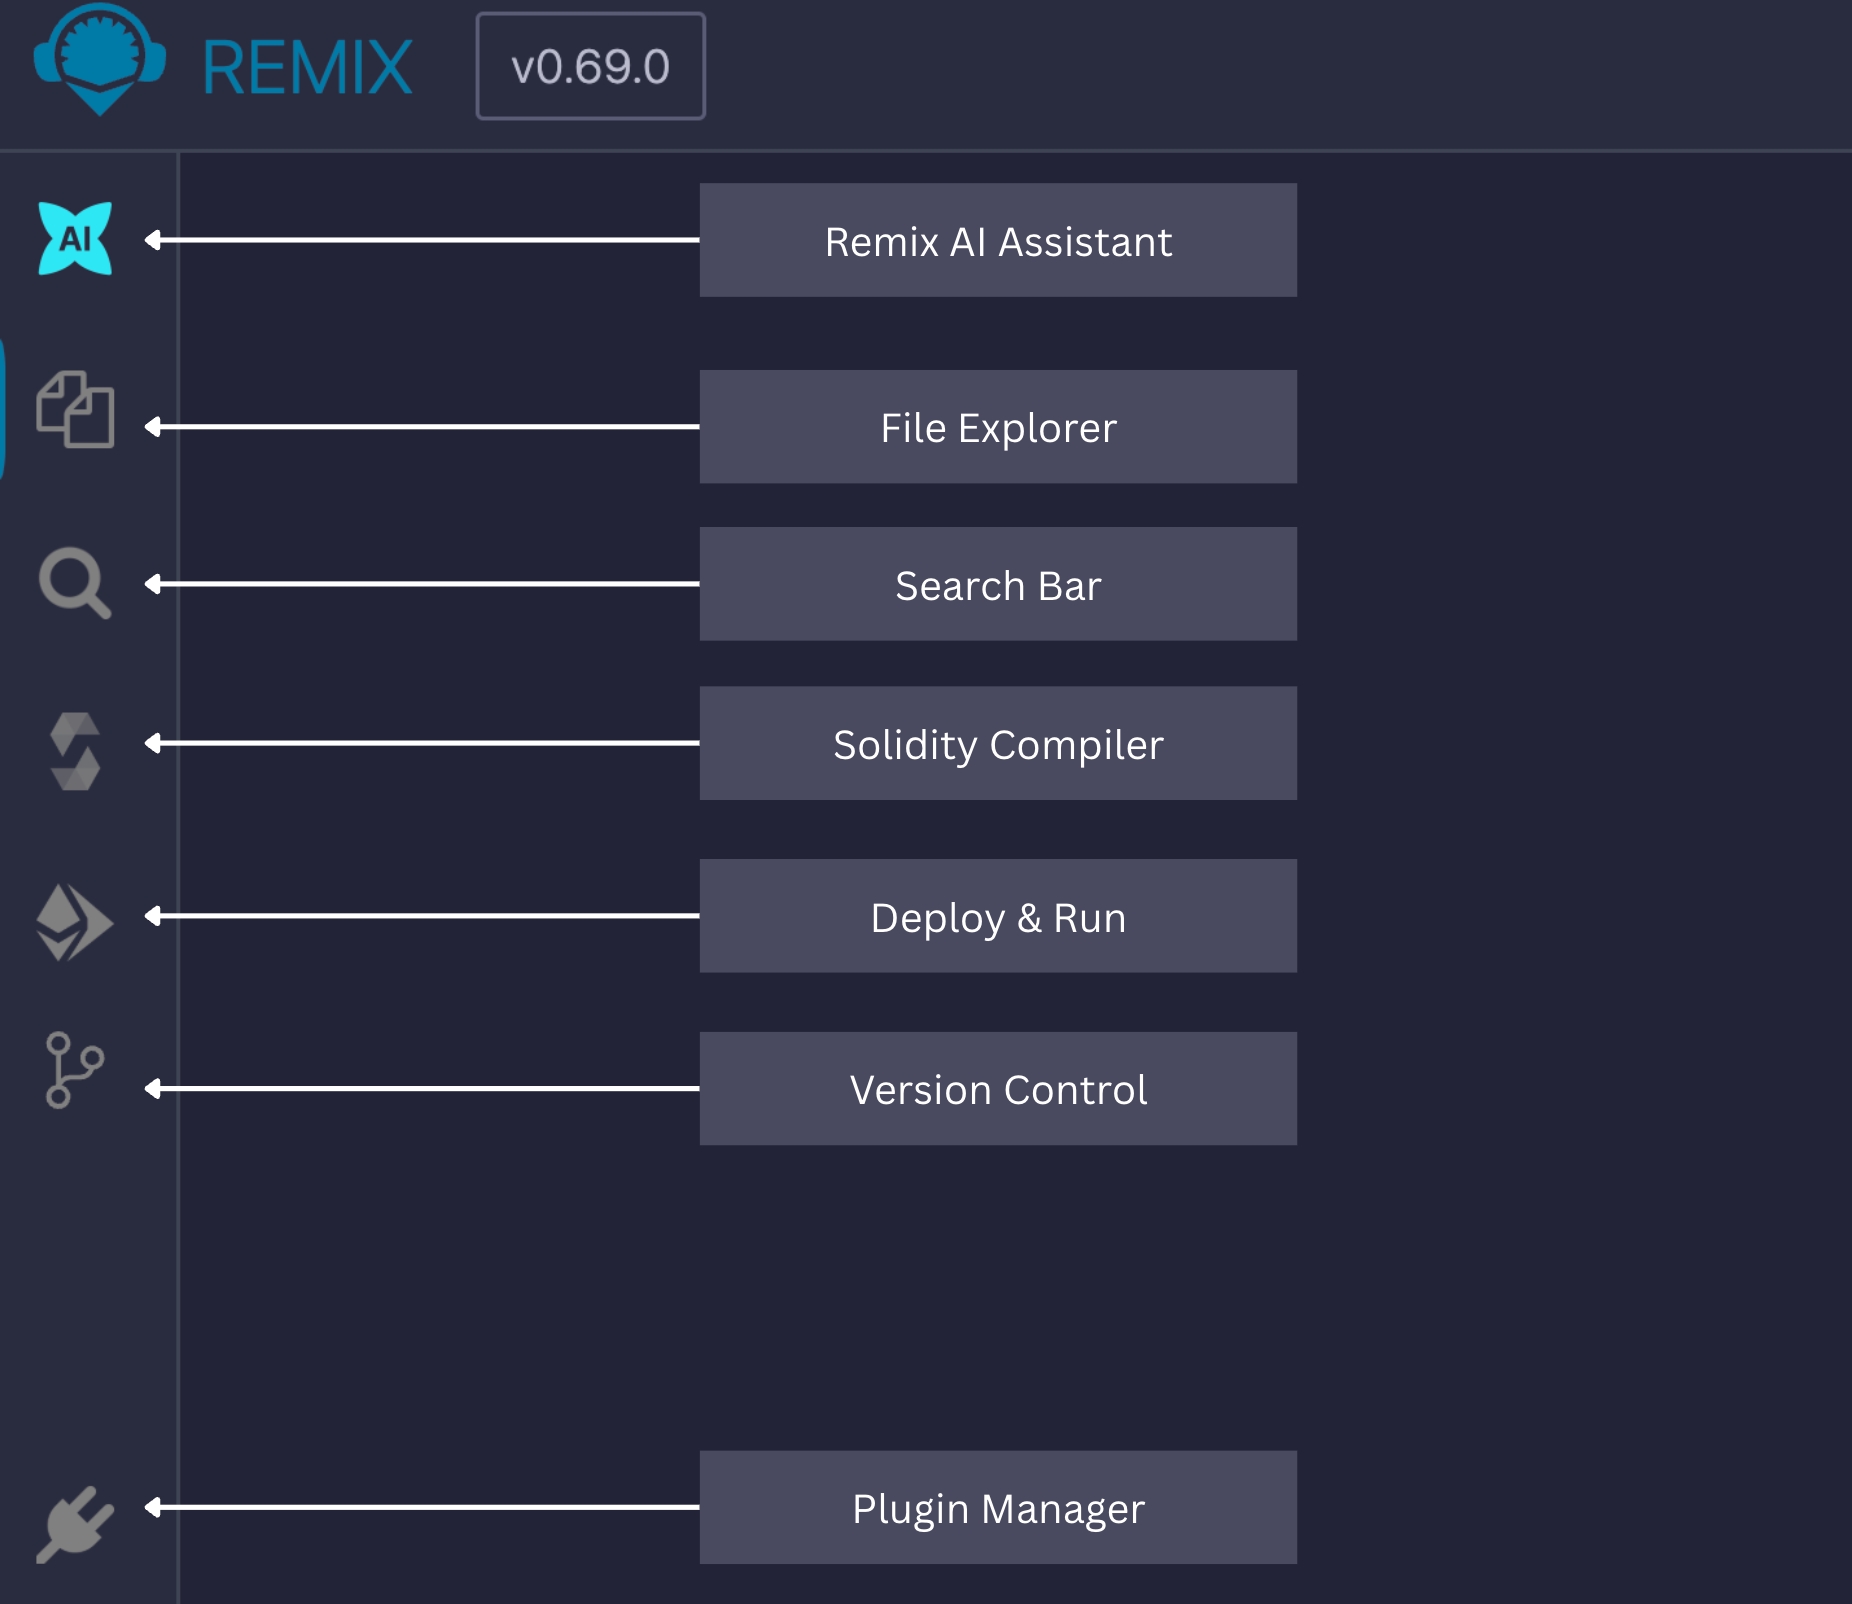The width and height of the screenshot is (1852, 1604).
Task: Click the "Plugin Manager" label box
Action: [997, 1507]
